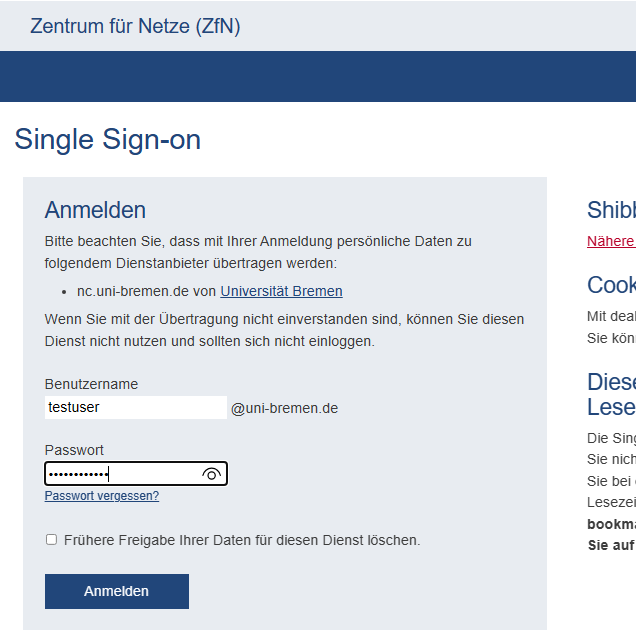Toggle password visibility eye icon
Screen dimensions: 636x636
click(211, 474)
